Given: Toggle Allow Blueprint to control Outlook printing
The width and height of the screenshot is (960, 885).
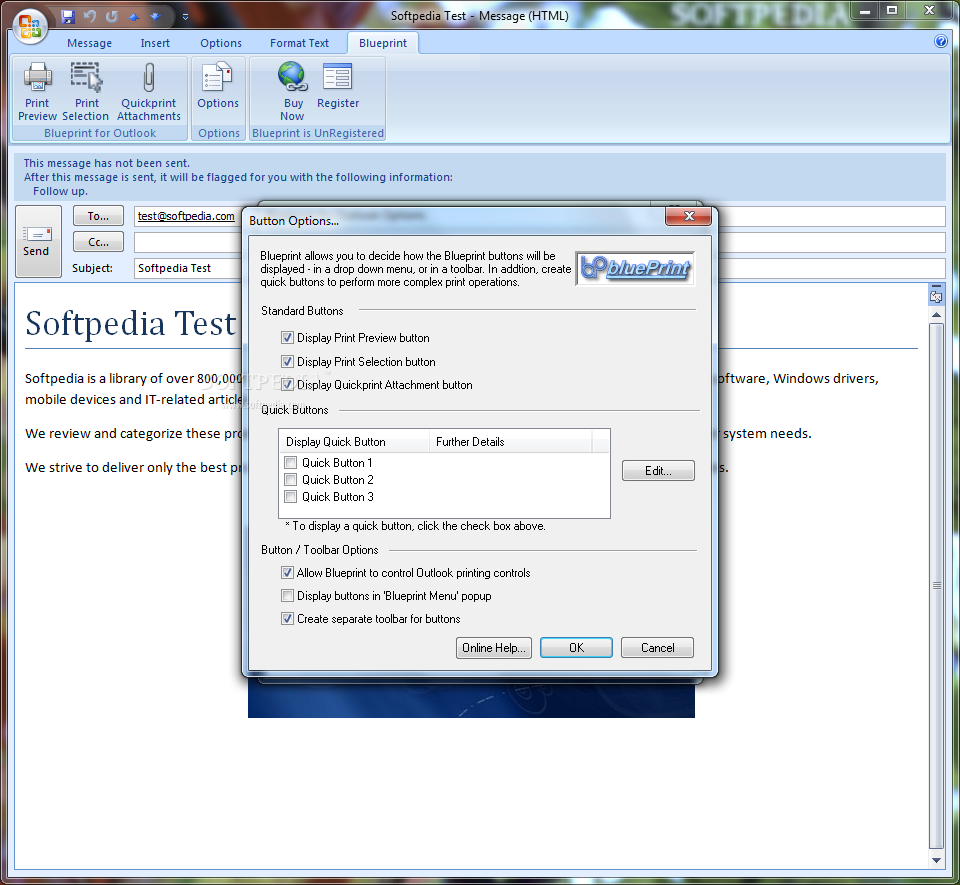Looking at the screenshot, I should [287, 572].
